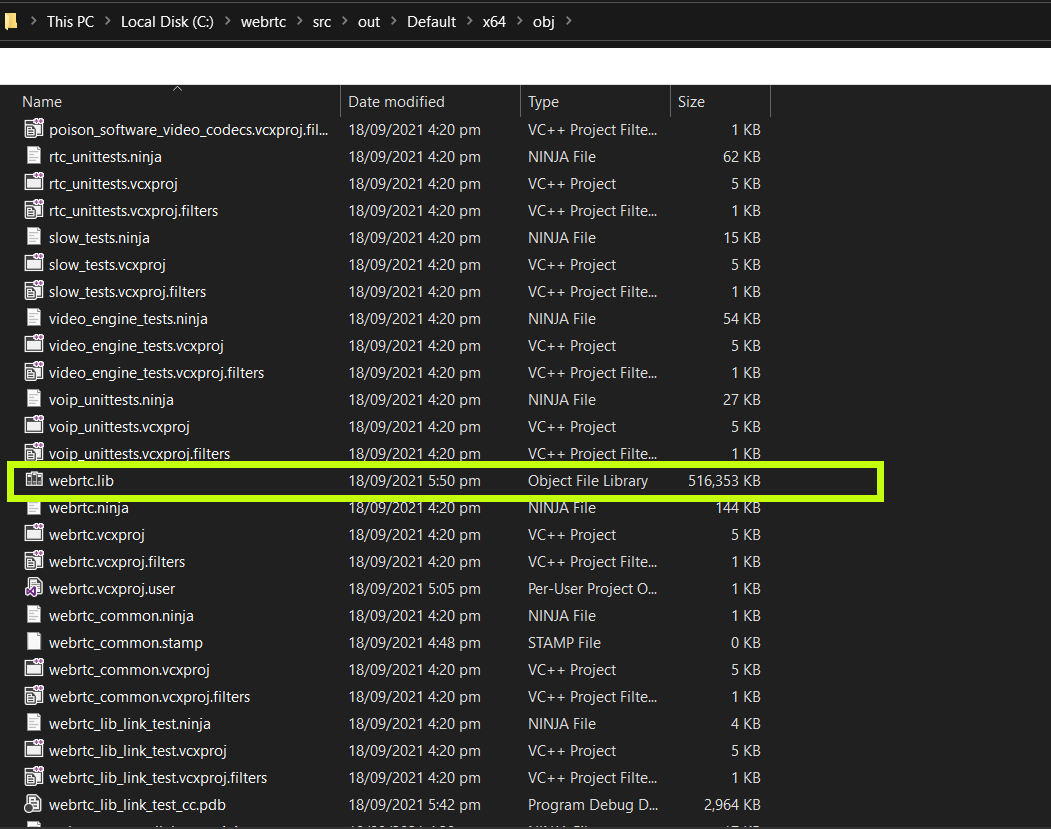This screenshot has width=1051, height=829.
Task: Click the webrtc_lib_link_test.vcxproj file icon
Action: coord(34,750)
